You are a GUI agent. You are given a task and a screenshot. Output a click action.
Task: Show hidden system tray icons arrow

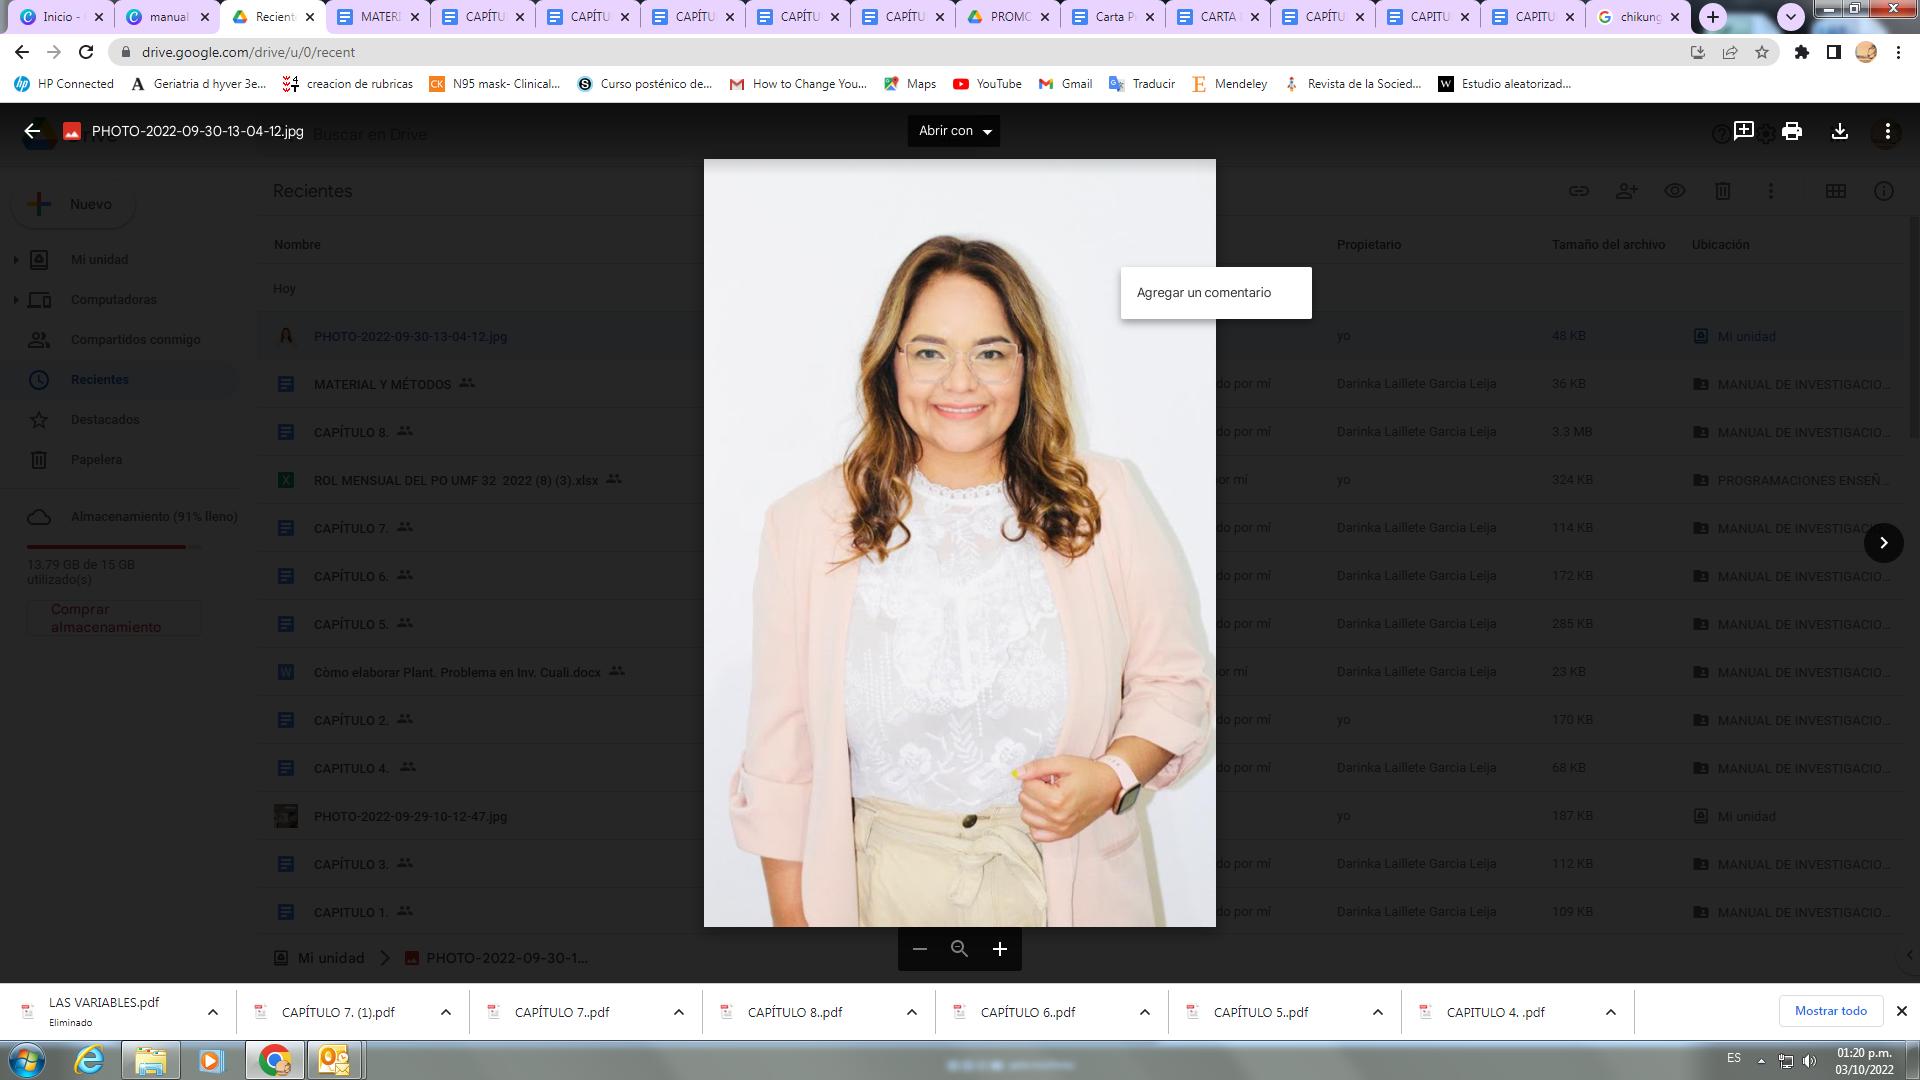1761,1061
